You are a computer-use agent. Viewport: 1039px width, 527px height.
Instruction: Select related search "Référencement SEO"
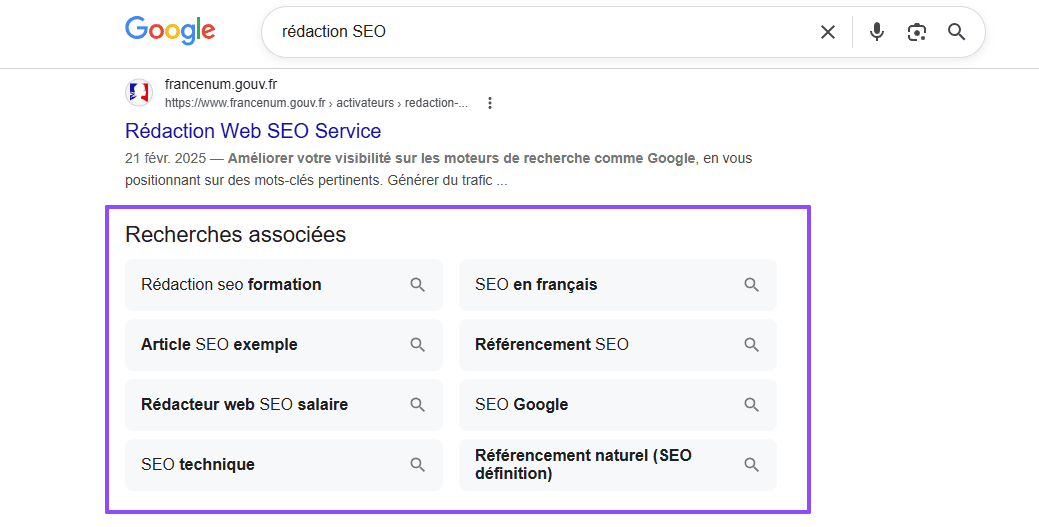pos(618,345)
